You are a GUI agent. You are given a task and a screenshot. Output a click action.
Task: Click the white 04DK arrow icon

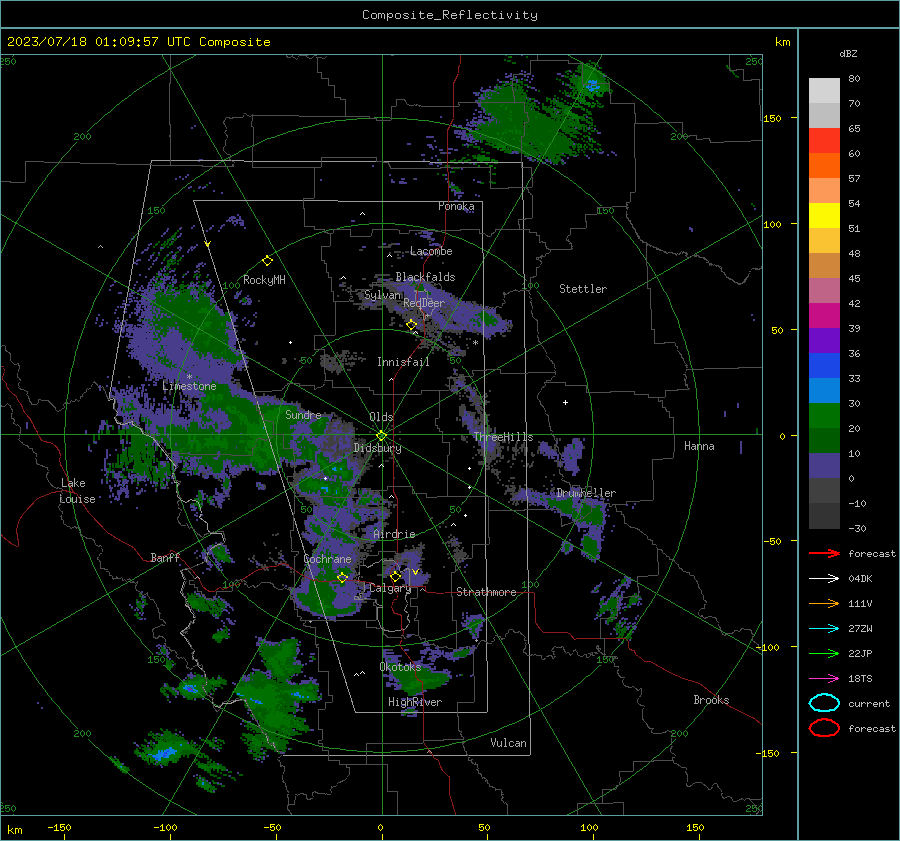[824, 579]
